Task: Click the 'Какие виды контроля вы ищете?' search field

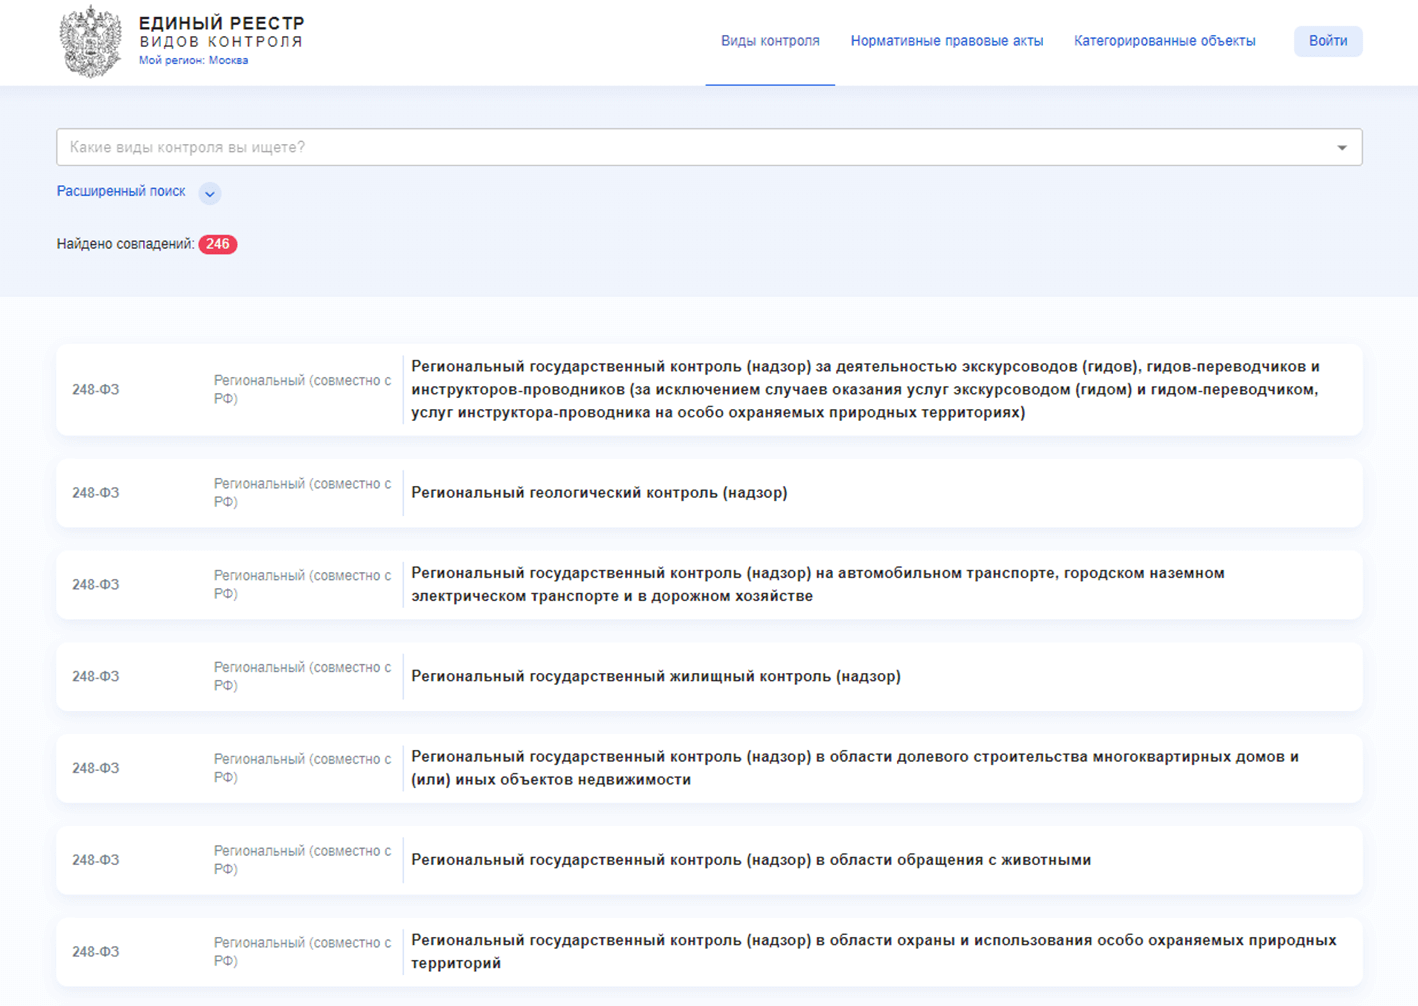Action: [690, 147]
